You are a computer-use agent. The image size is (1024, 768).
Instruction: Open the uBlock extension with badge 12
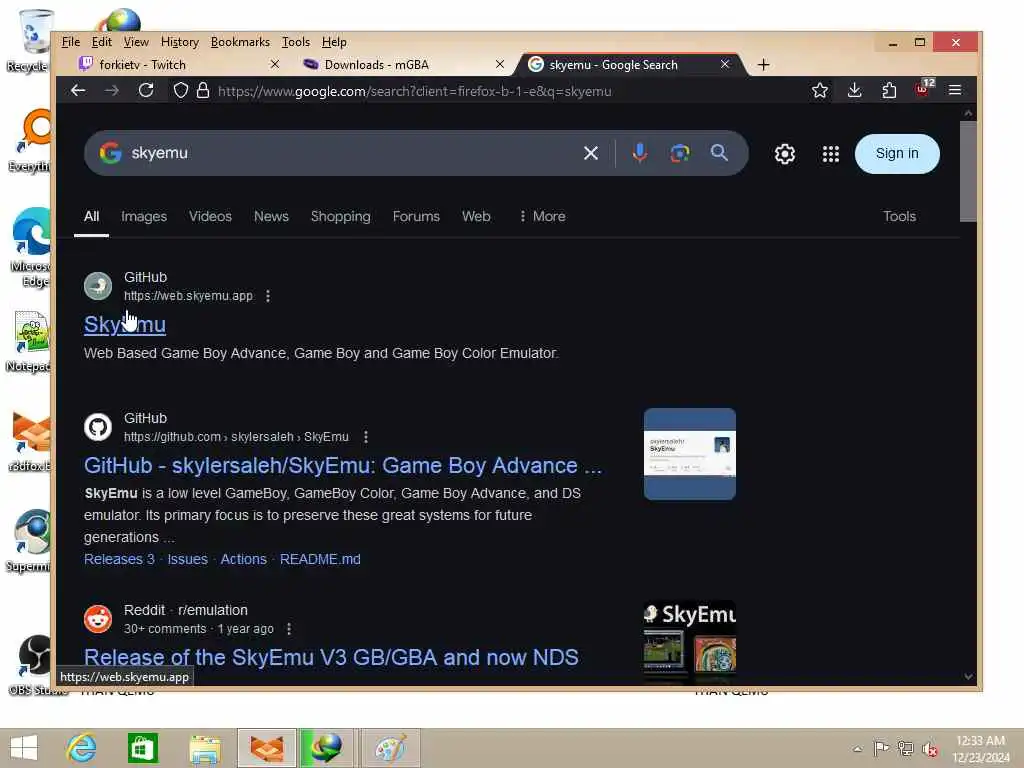coord(924,89)
